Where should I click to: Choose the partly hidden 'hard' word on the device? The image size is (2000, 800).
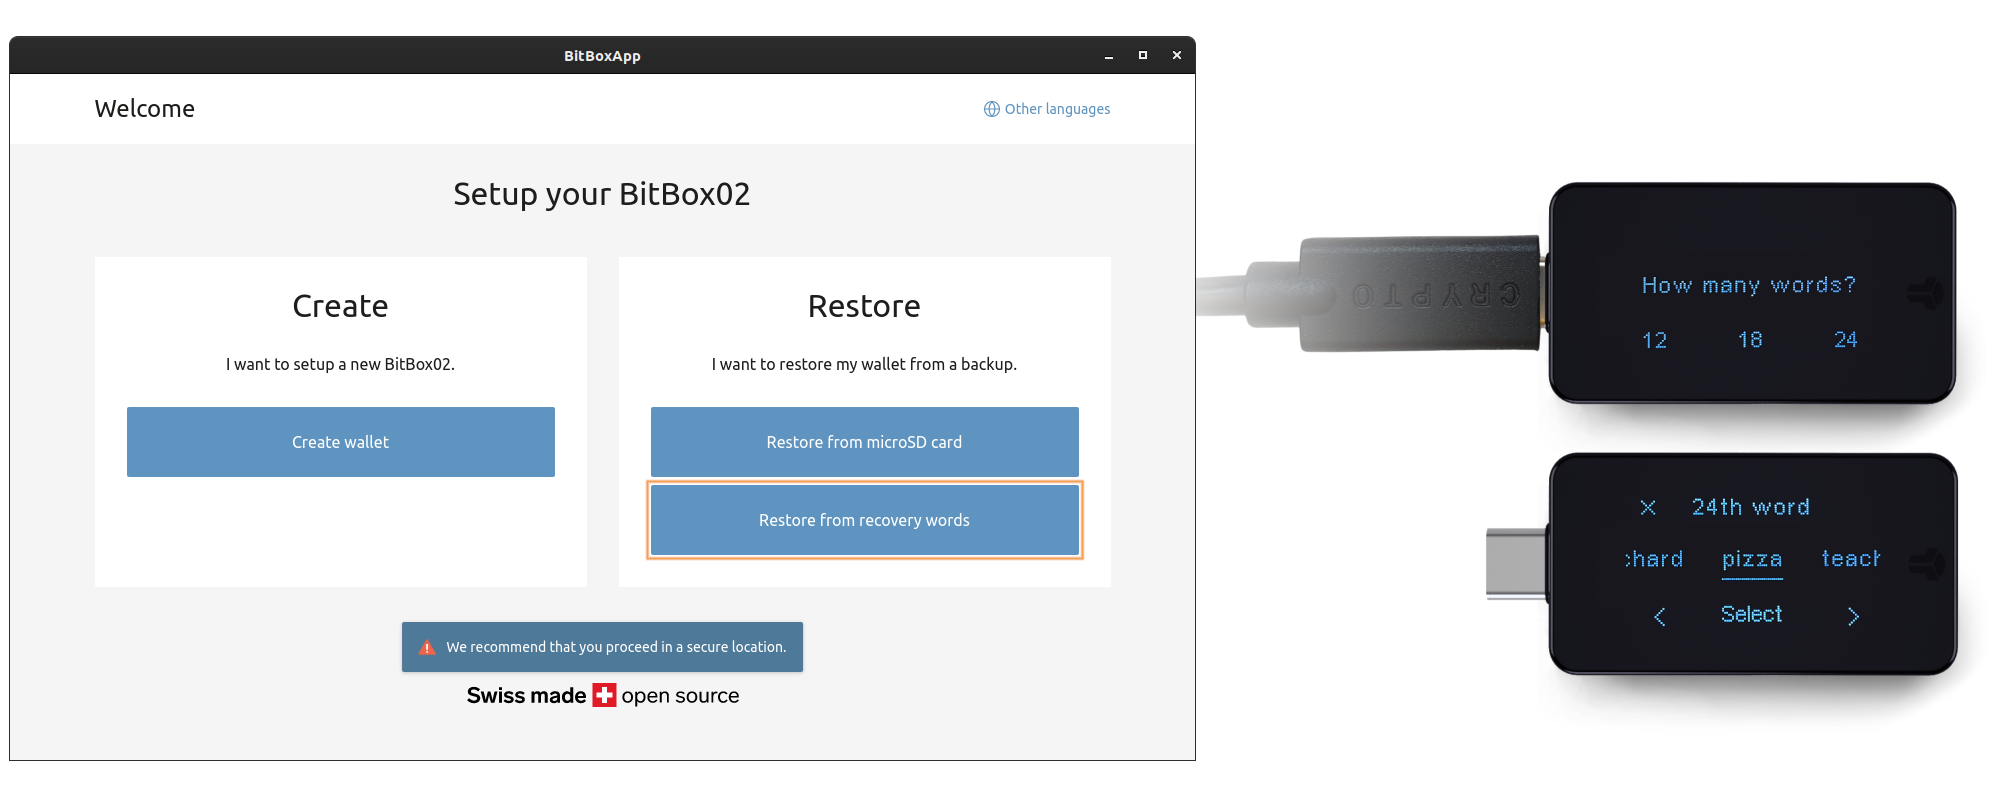1654,559
